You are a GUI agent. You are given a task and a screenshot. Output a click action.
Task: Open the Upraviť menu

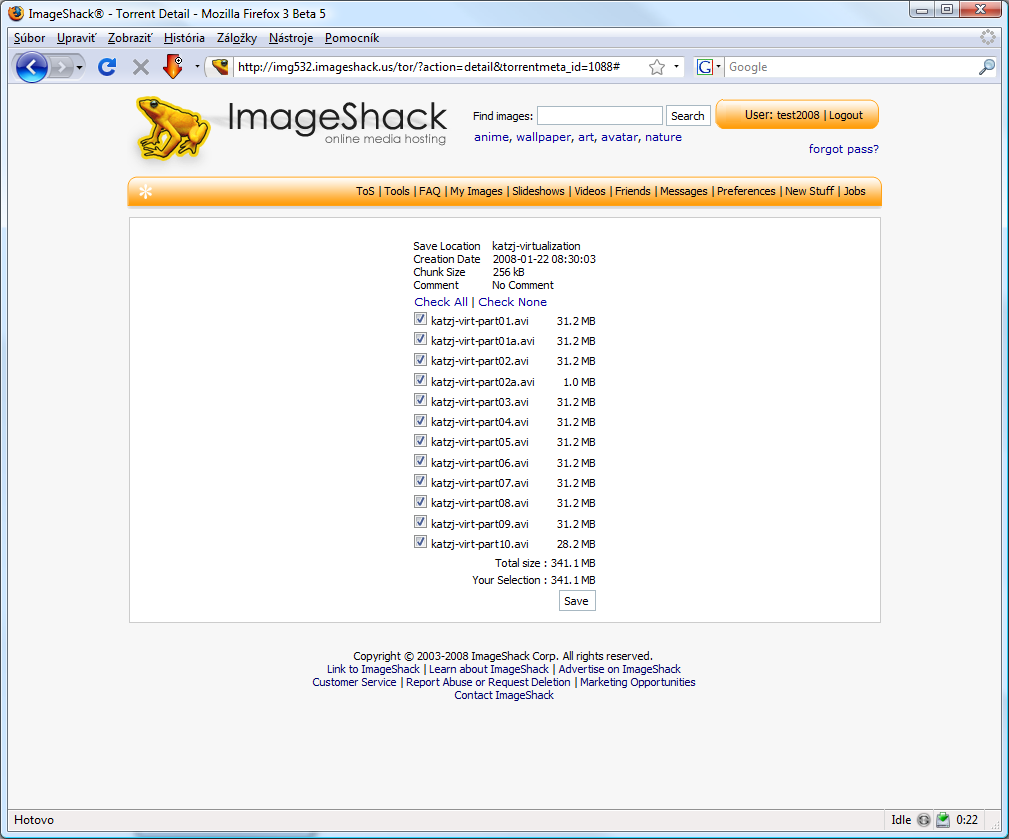pyautogui.click(x=76, y=38)
